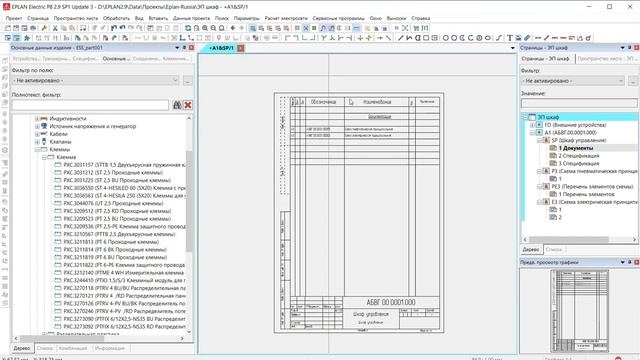640x360 pixels.
Task: Select the Hyperlink paperclip icon
Action: [527, 38]
